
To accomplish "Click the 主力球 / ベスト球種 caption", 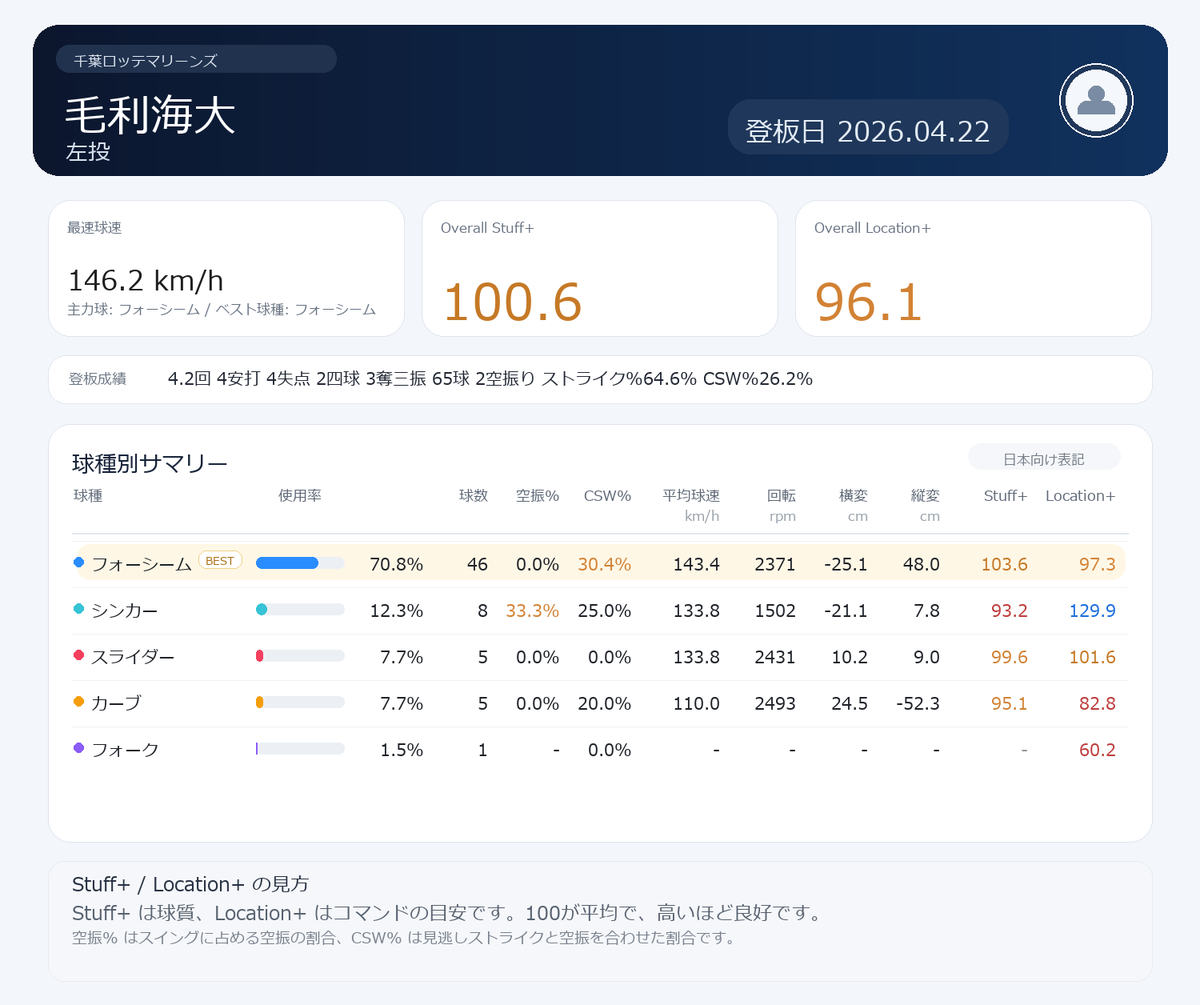I will [222, 310].
